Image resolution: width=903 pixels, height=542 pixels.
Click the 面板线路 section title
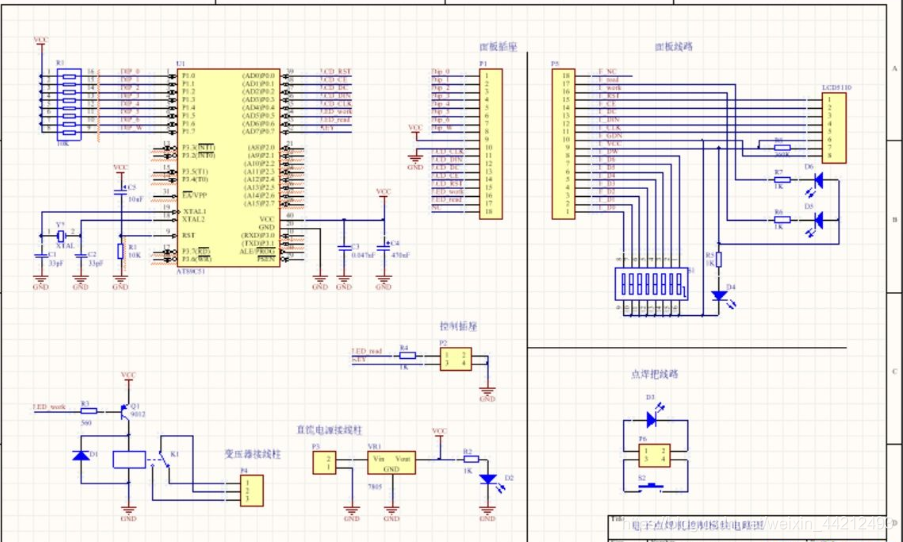[674, 47]
